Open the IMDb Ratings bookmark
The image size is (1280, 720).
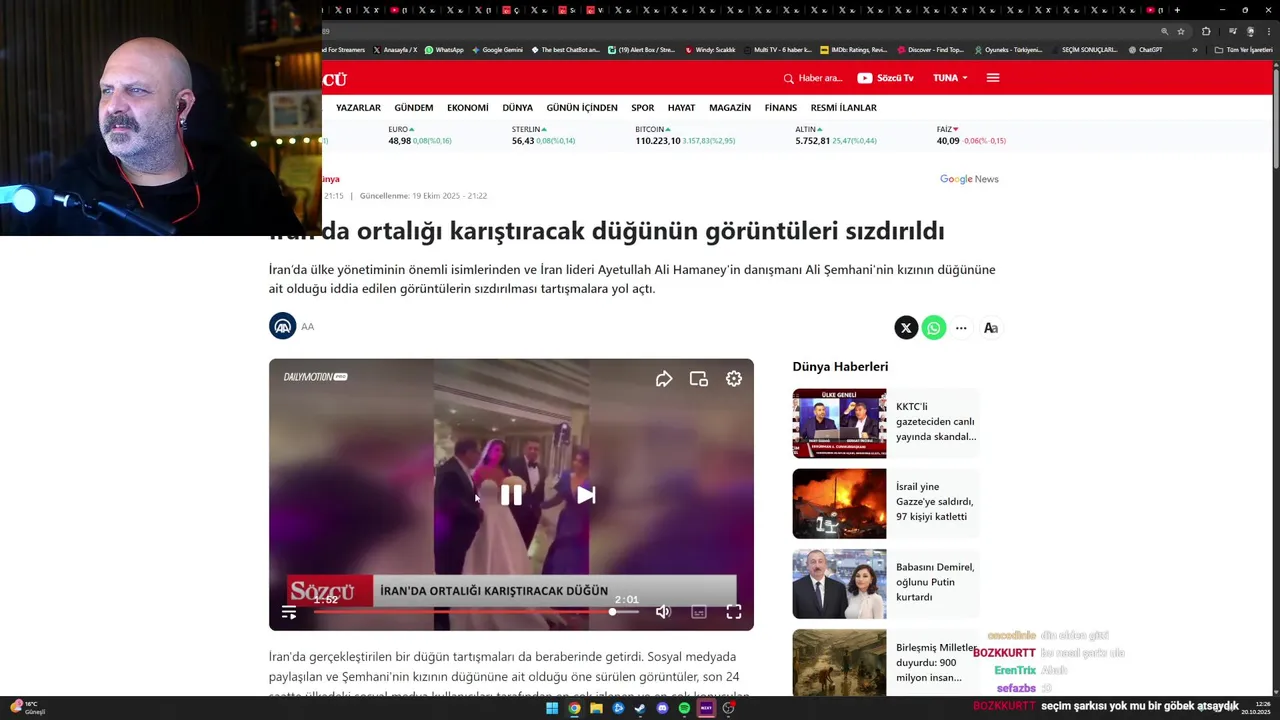pyautogui.click(x=853, y=49)
